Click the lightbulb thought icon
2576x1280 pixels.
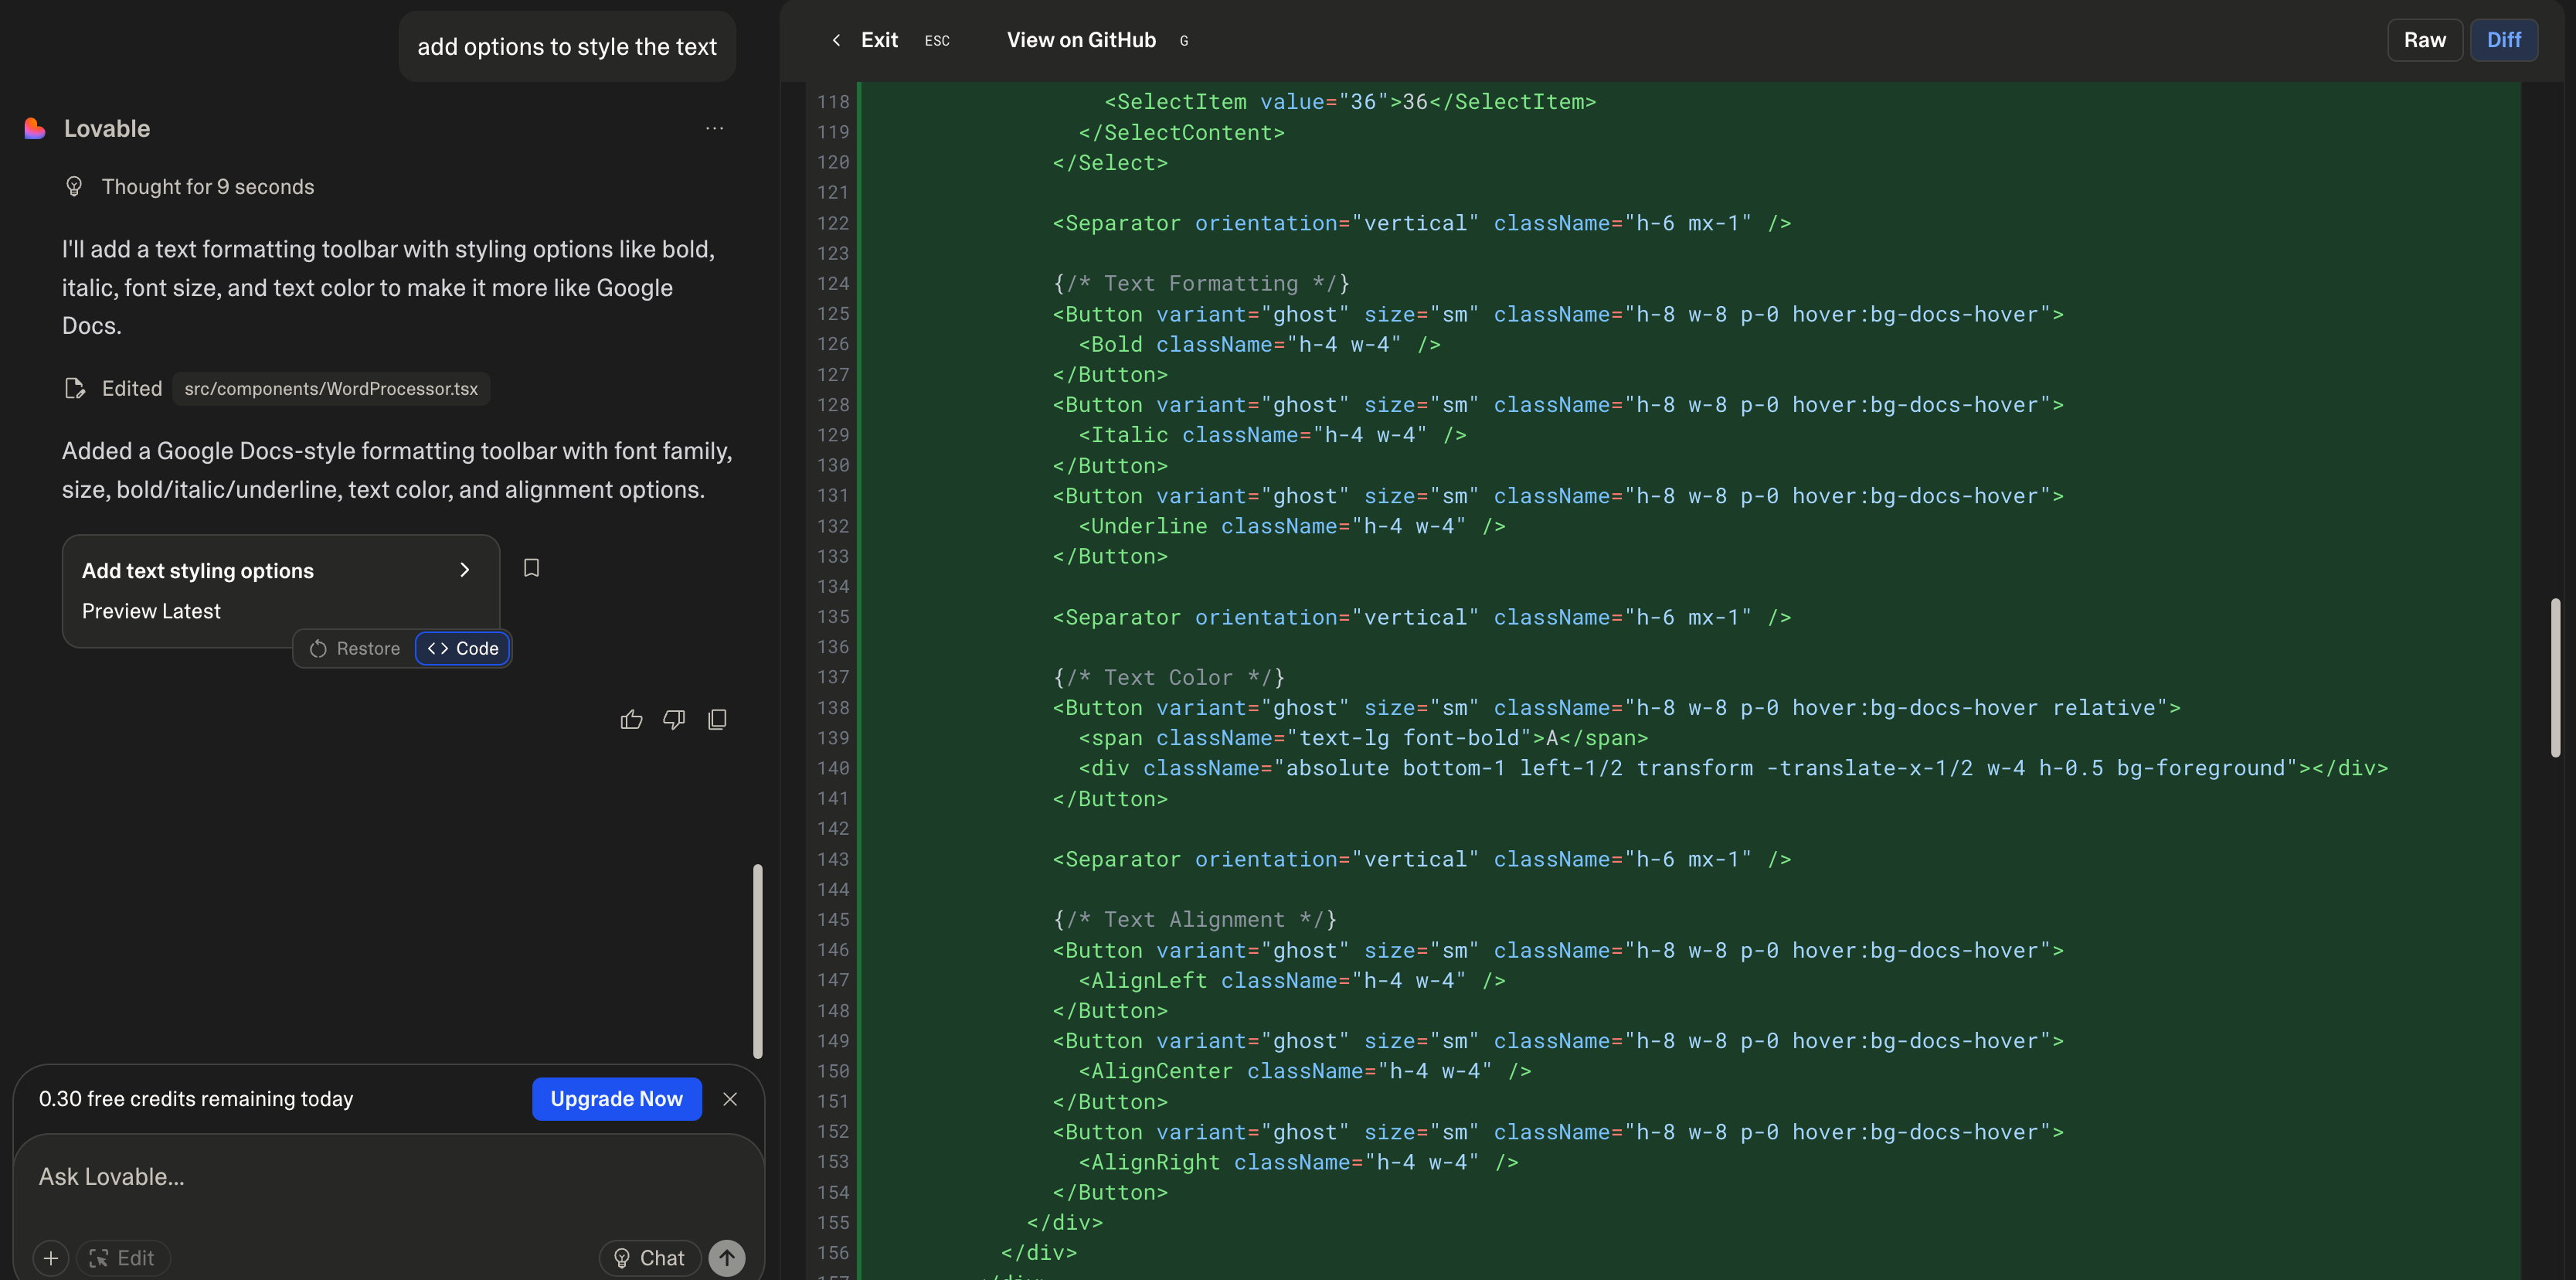tap(74, 186)
